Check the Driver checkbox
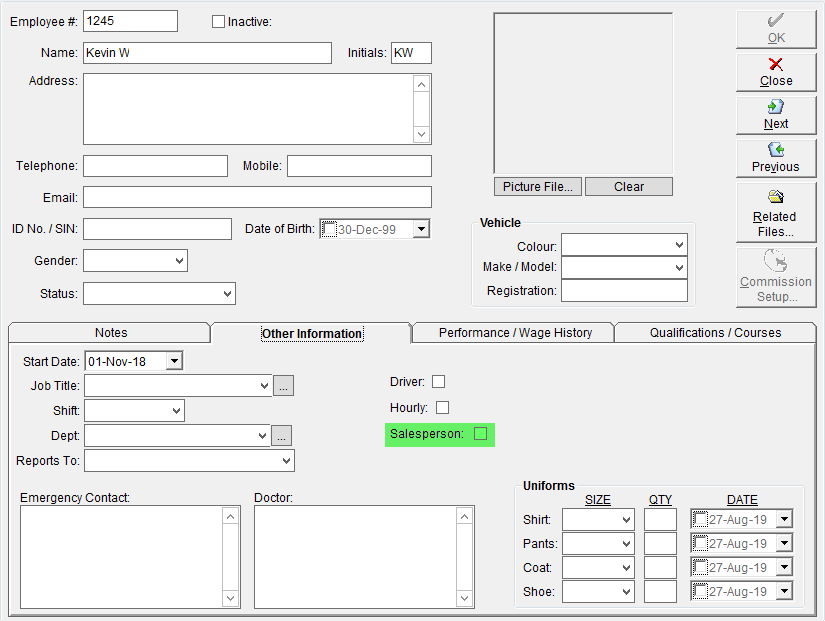 coord(438,382)
